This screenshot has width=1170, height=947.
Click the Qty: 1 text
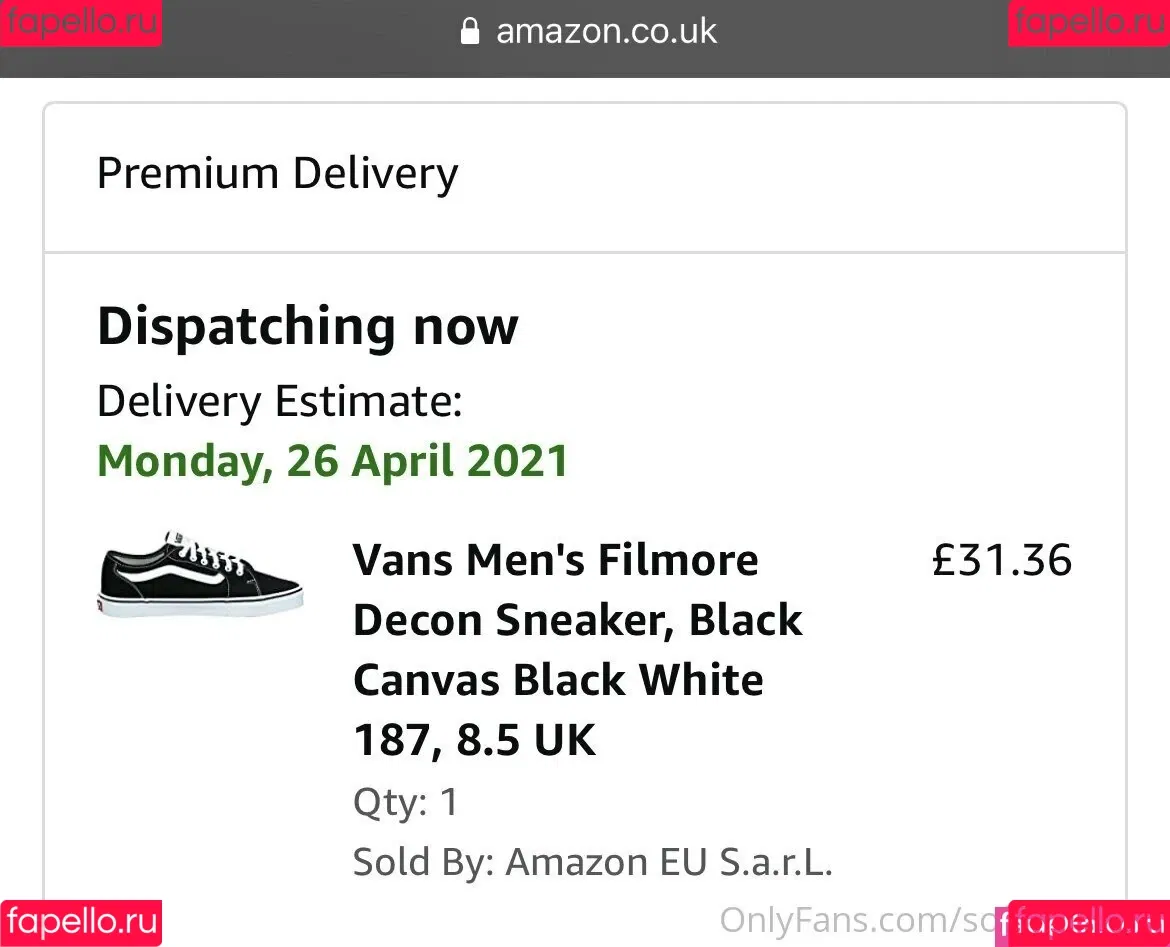pos(405,802)
